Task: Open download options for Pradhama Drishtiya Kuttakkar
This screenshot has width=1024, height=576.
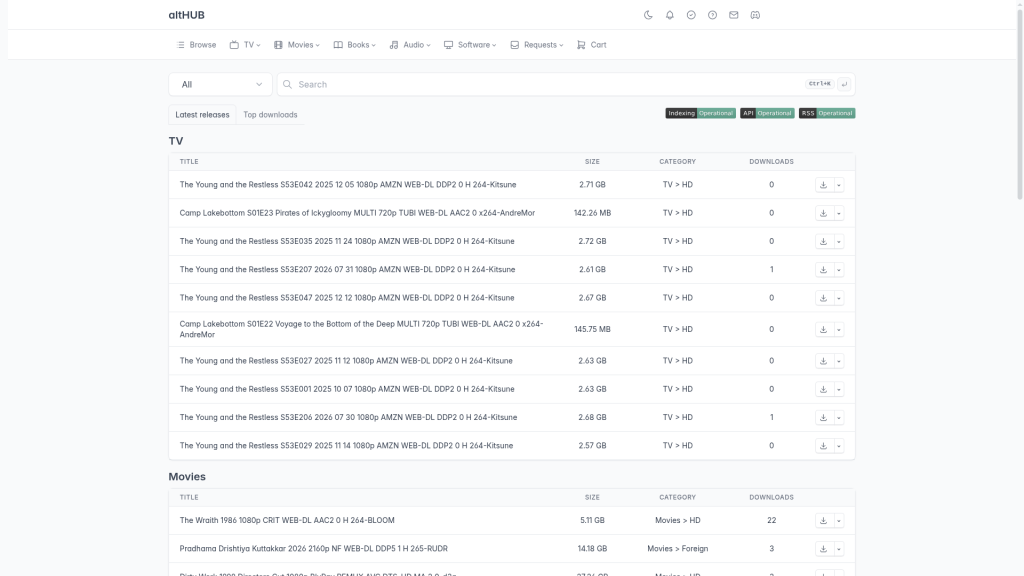Action: pyautogui.click(x=839, y=549)
